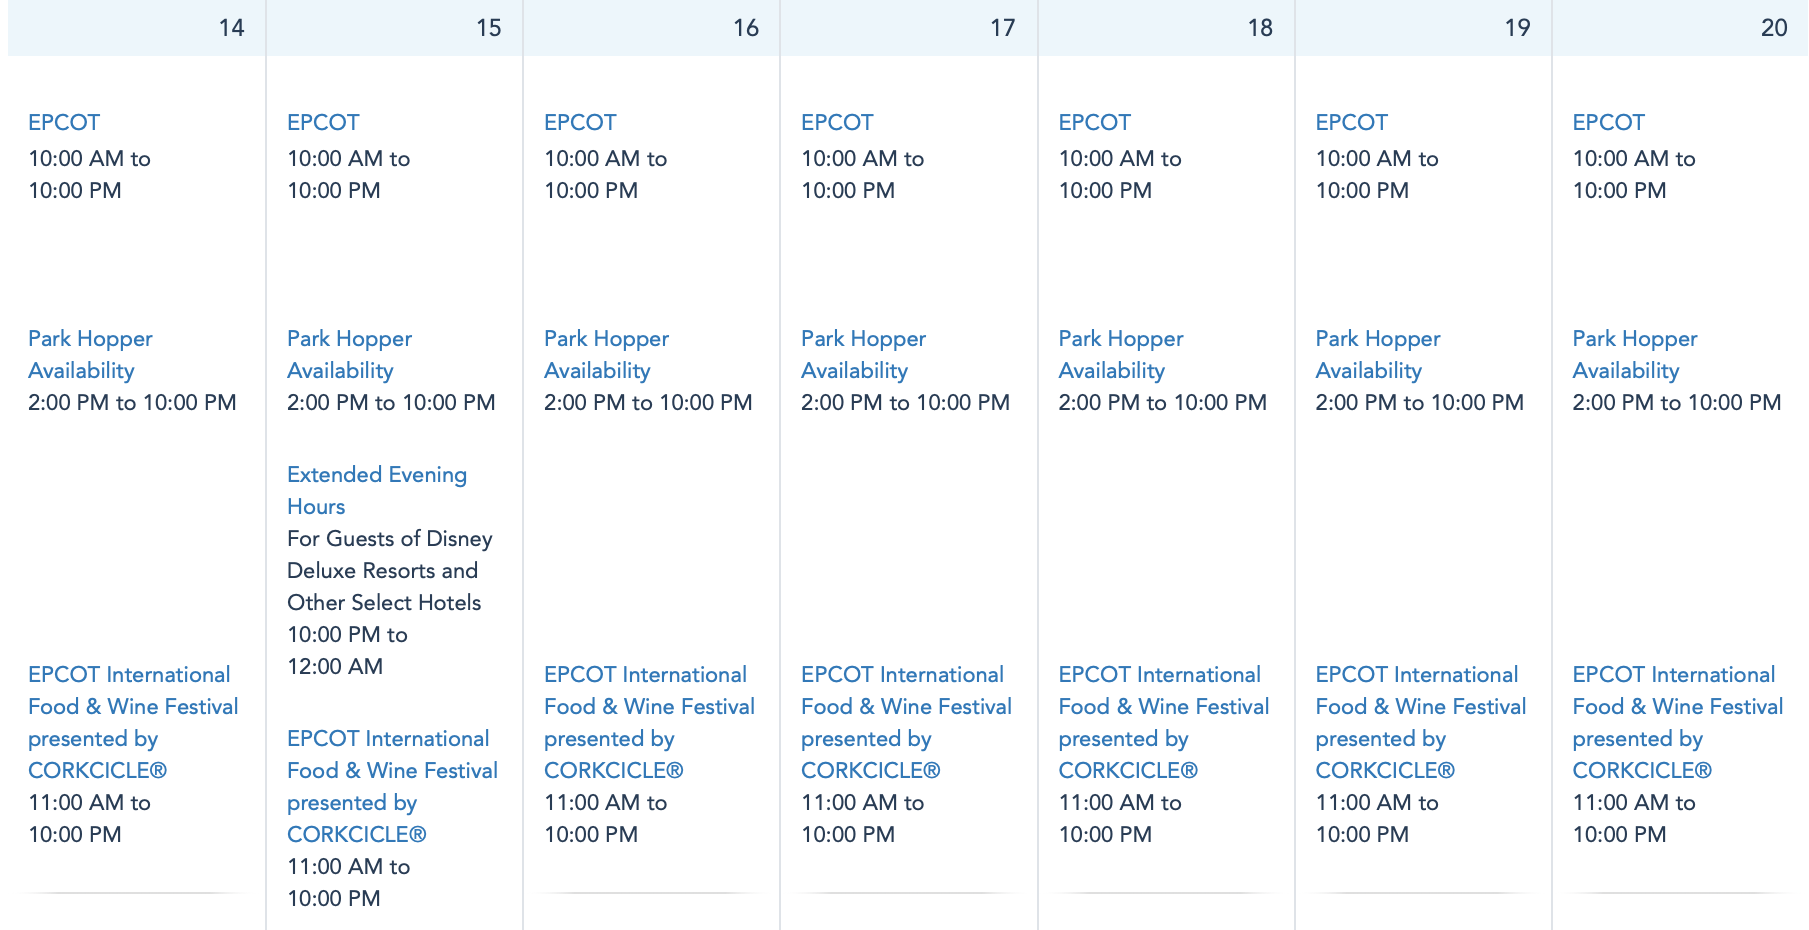Open the Food & Wine Festival link on day 14
This screenshot has width=1809, height=930.
[x=133, y=722]
